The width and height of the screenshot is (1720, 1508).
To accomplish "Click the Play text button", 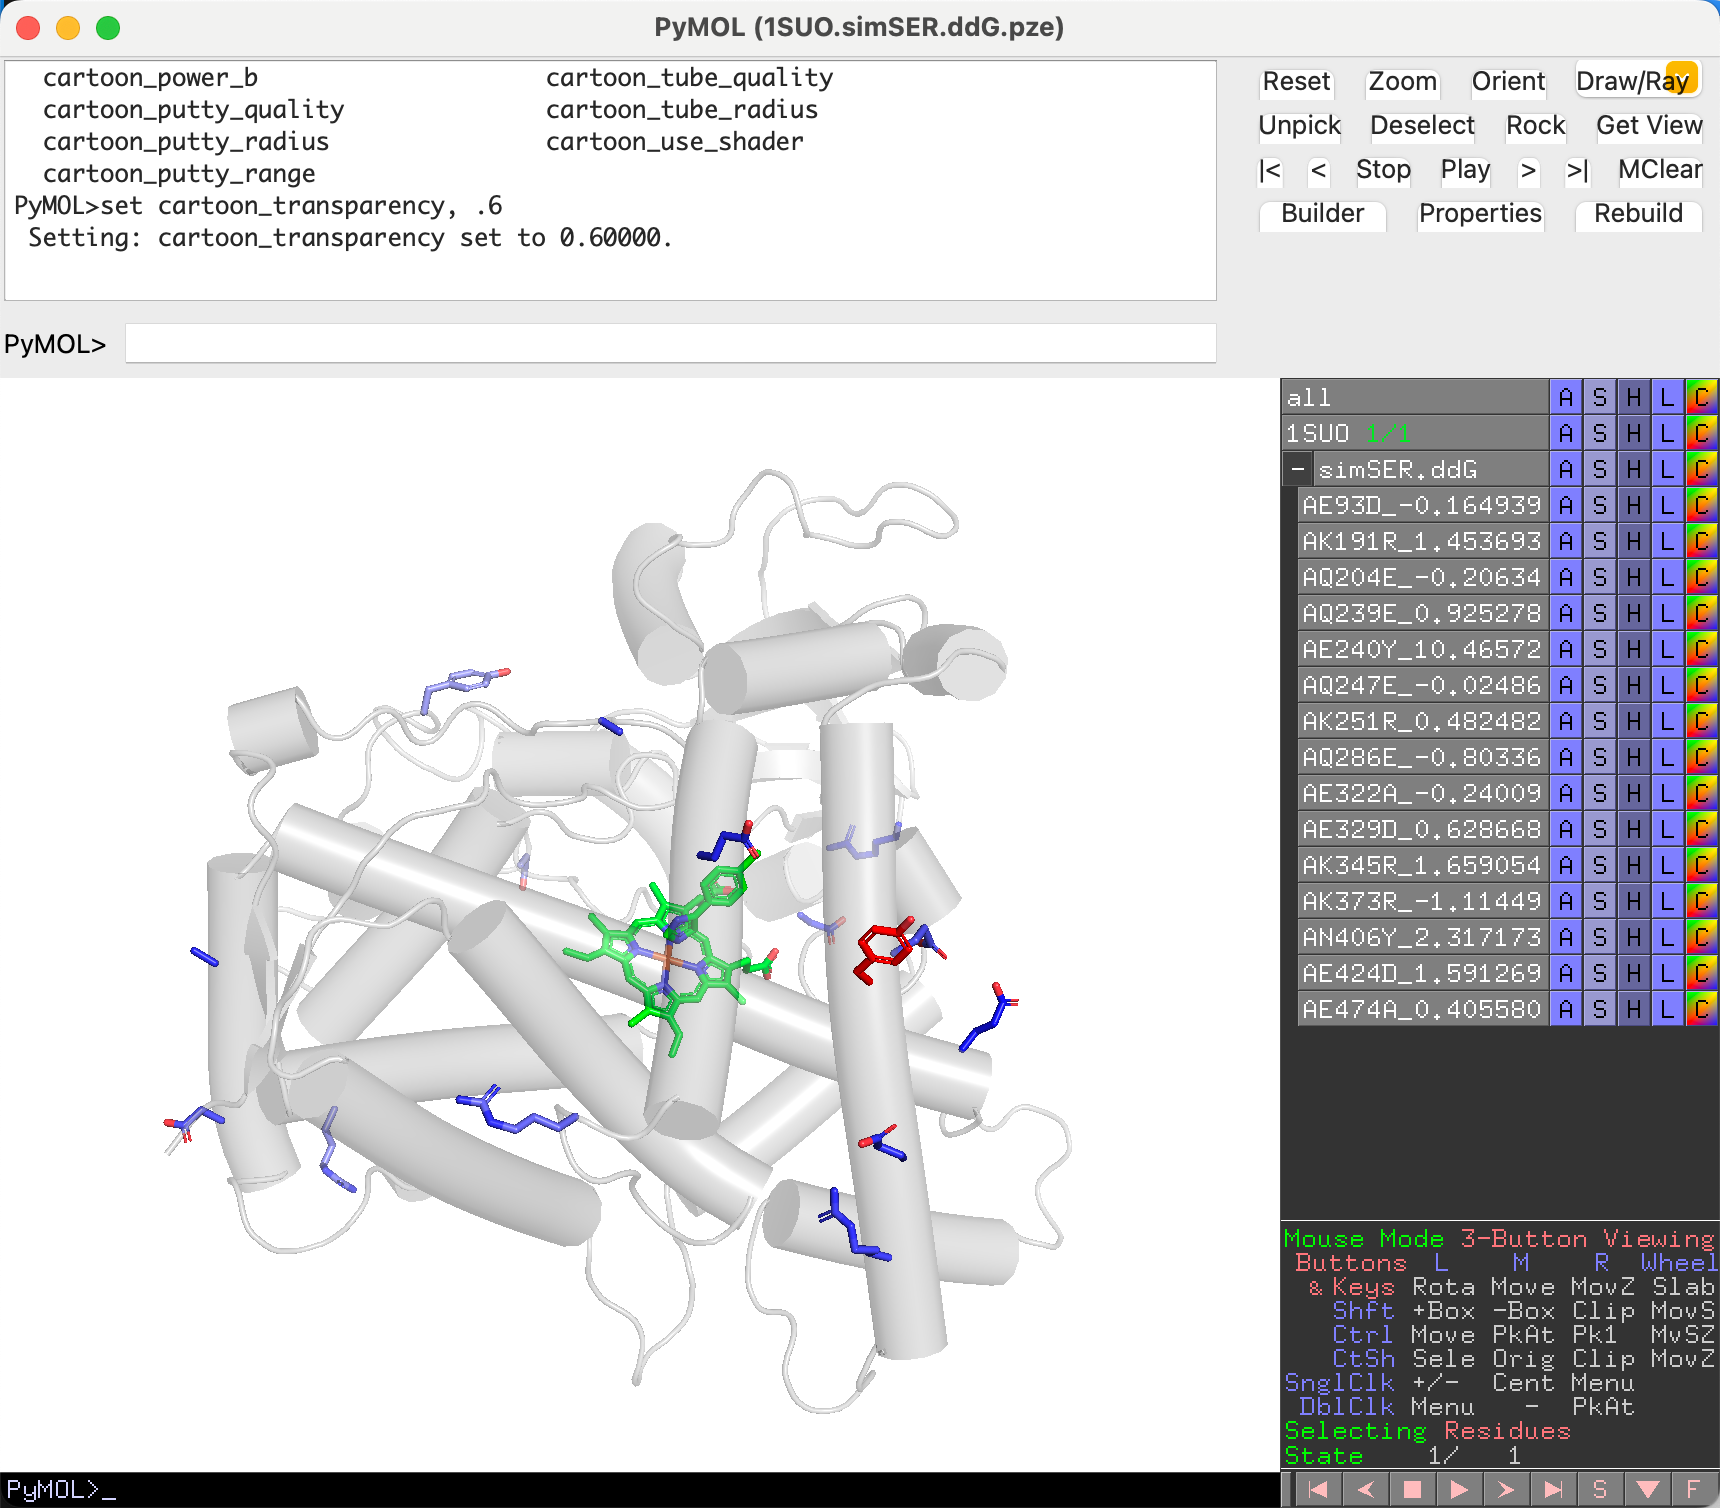I will [x=1465, y=170].
